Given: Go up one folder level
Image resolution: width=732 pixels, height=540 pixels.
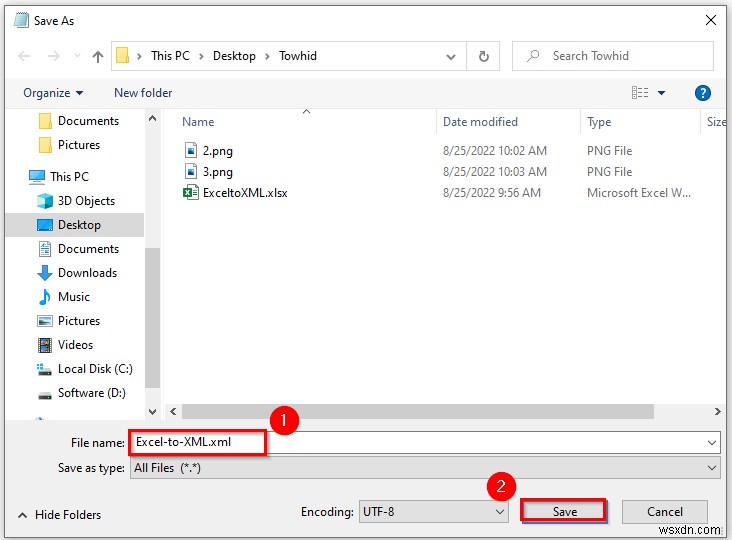Looking at the screenshot, I should pos(98,56).
